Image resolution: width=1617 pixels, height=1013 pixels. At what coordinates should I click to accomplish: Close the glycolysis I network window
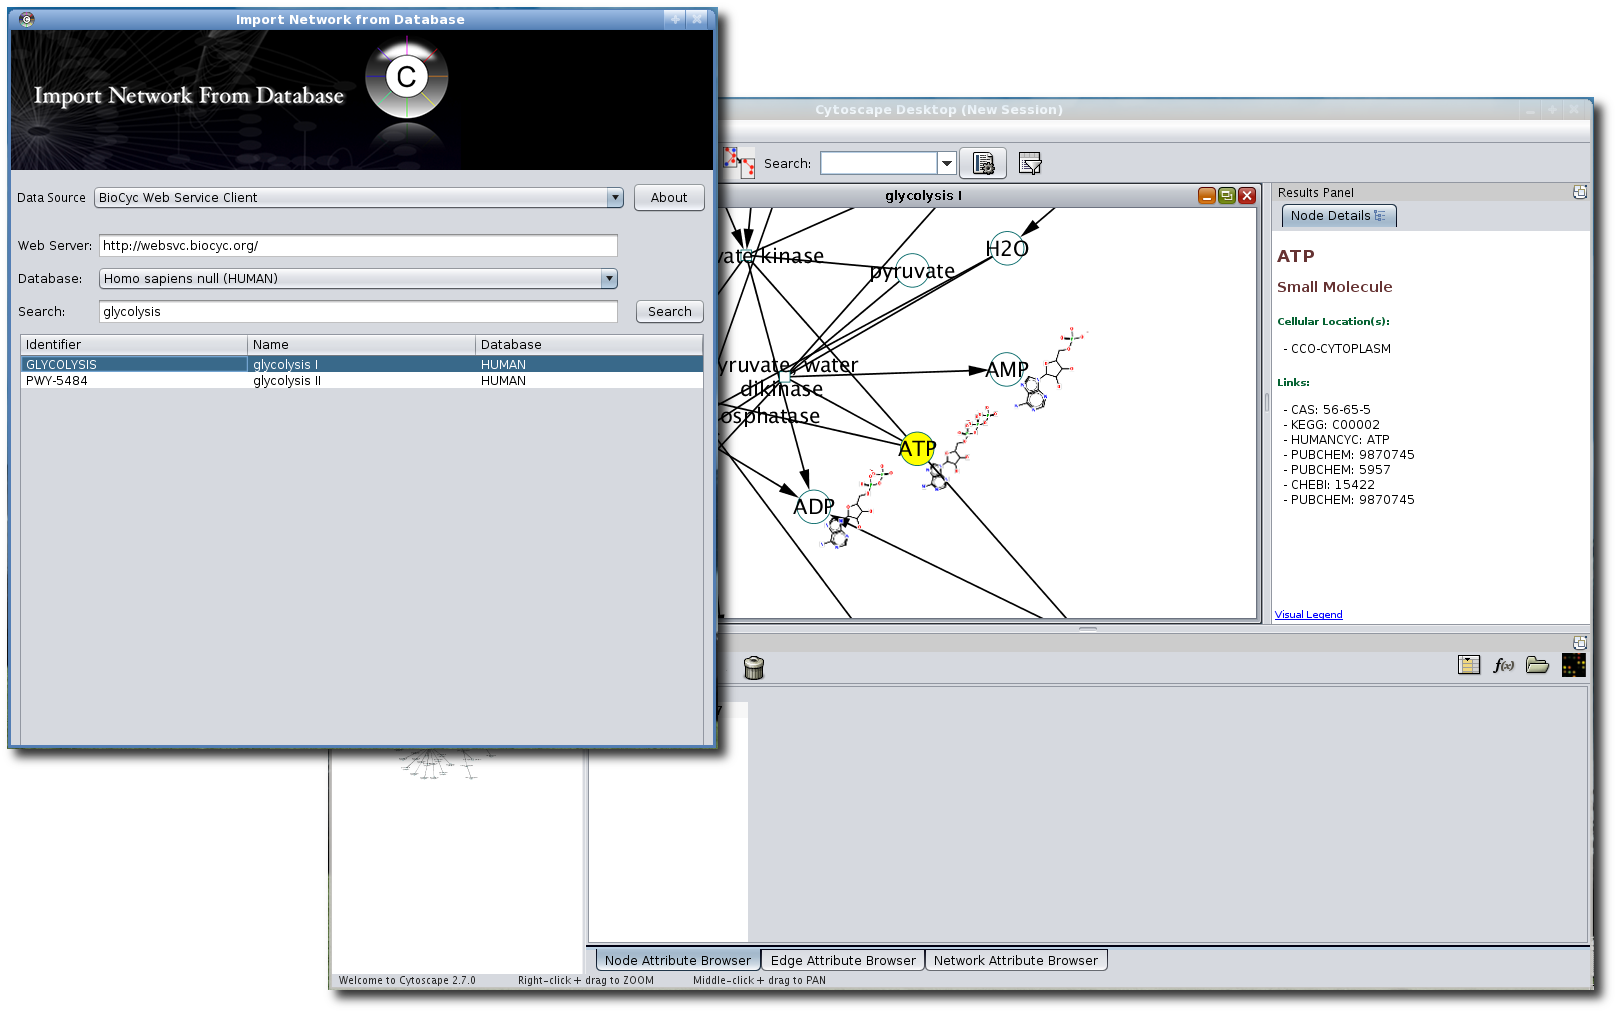[1247, 196]
